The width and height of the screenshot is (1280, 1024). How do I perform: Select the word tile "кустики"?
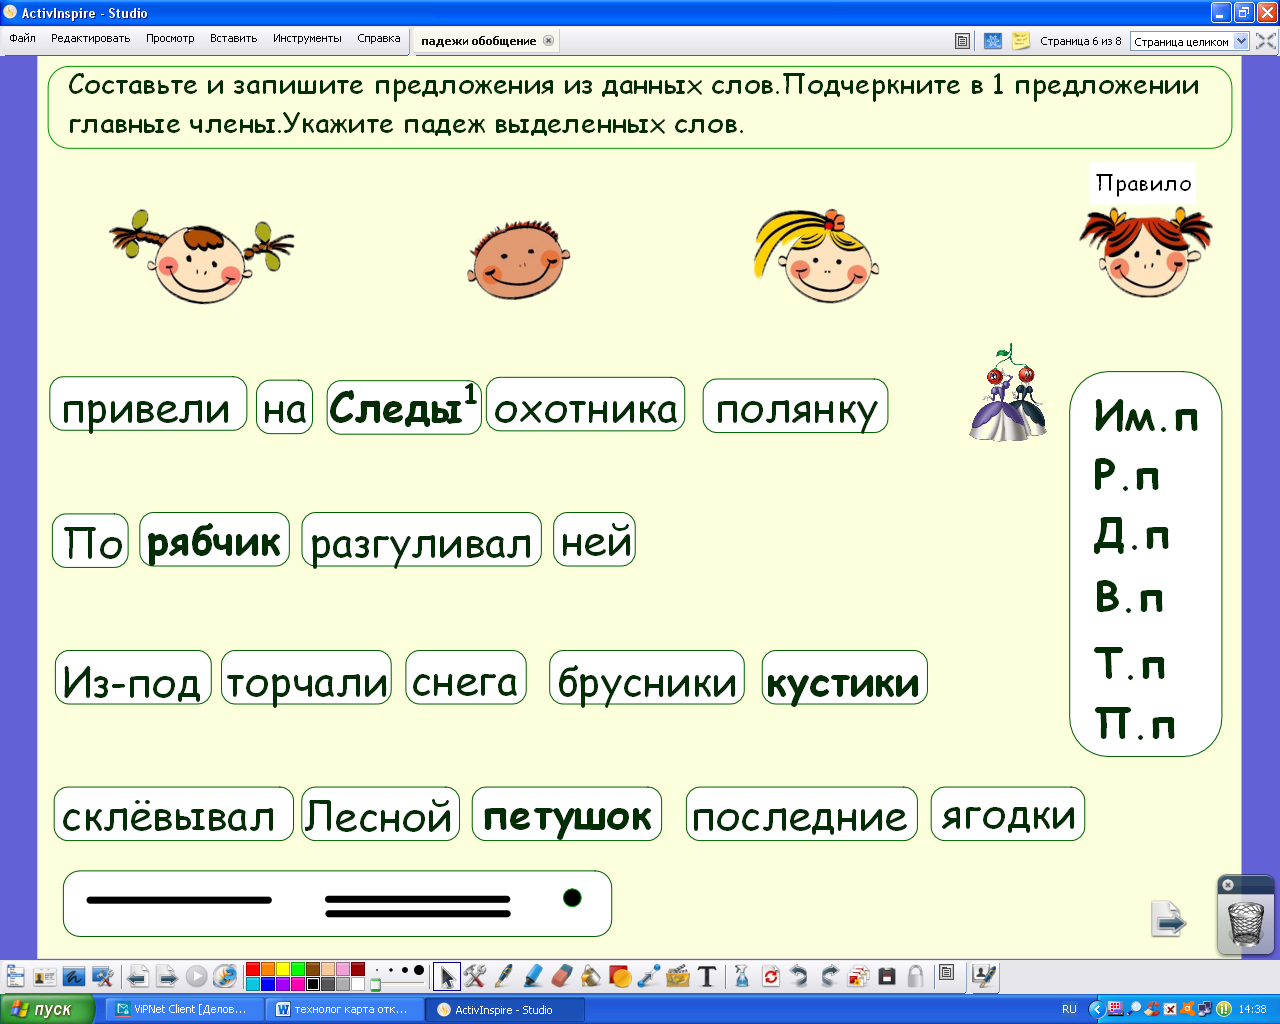844,680
